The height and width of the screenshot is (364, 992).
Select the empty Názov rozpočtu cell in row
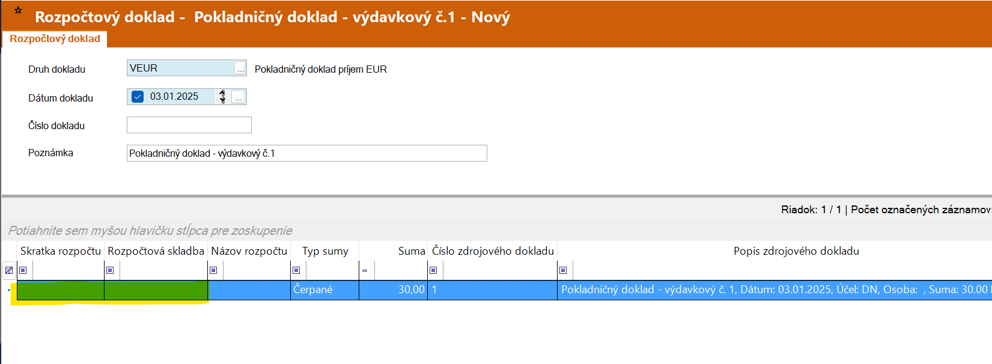[249, 290]
